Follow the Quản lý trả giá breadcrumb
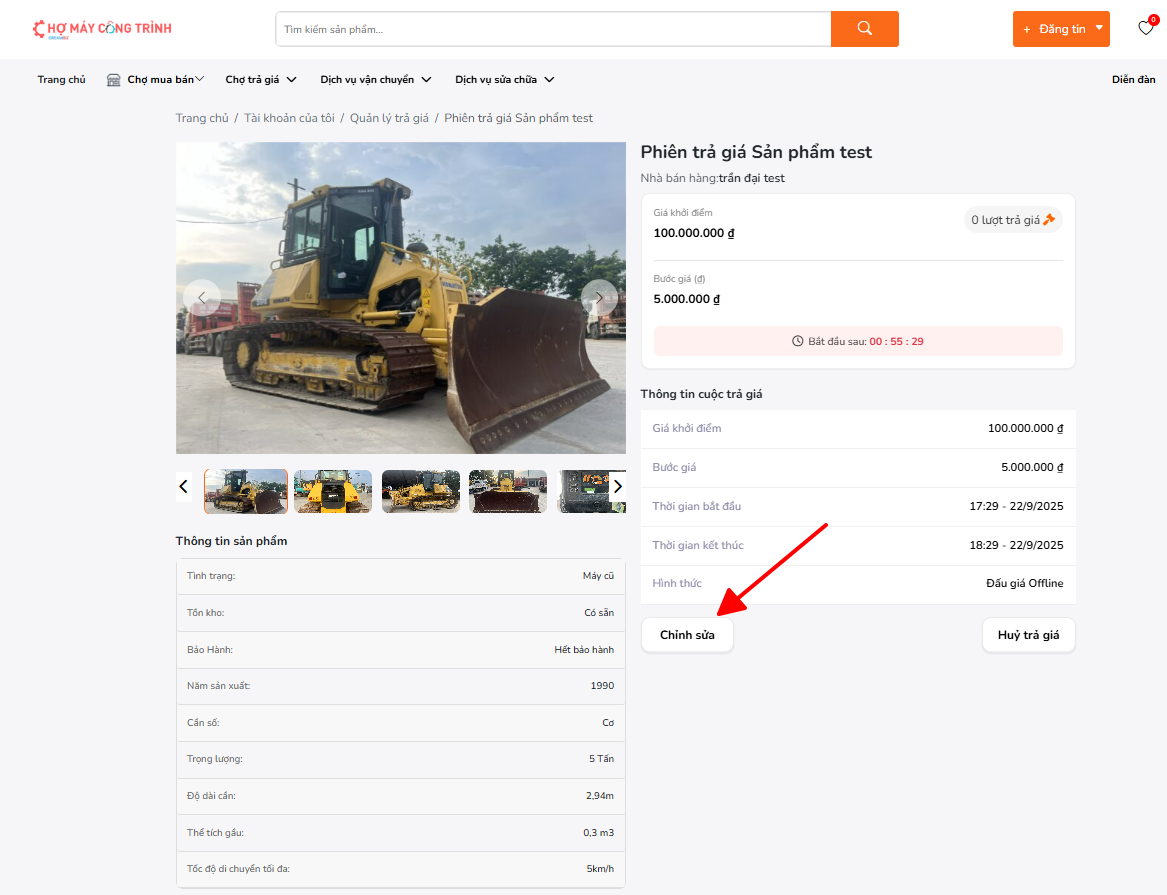 [389, 118]
